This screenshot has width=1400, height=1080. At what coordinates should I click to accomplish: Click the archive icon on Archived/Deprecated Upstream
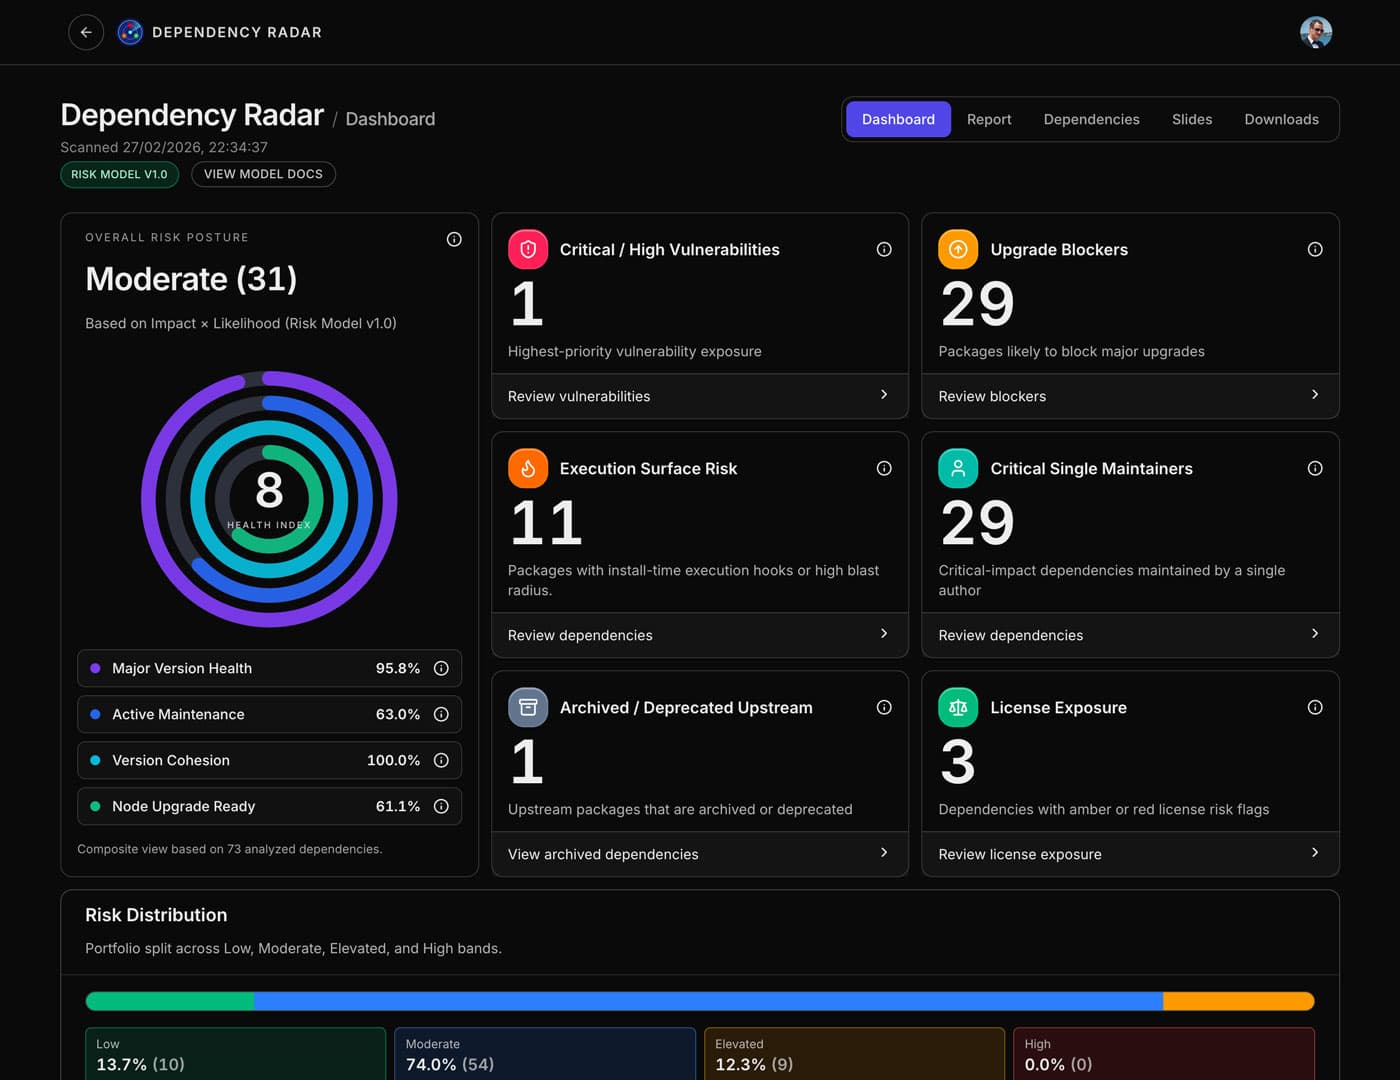528,707
